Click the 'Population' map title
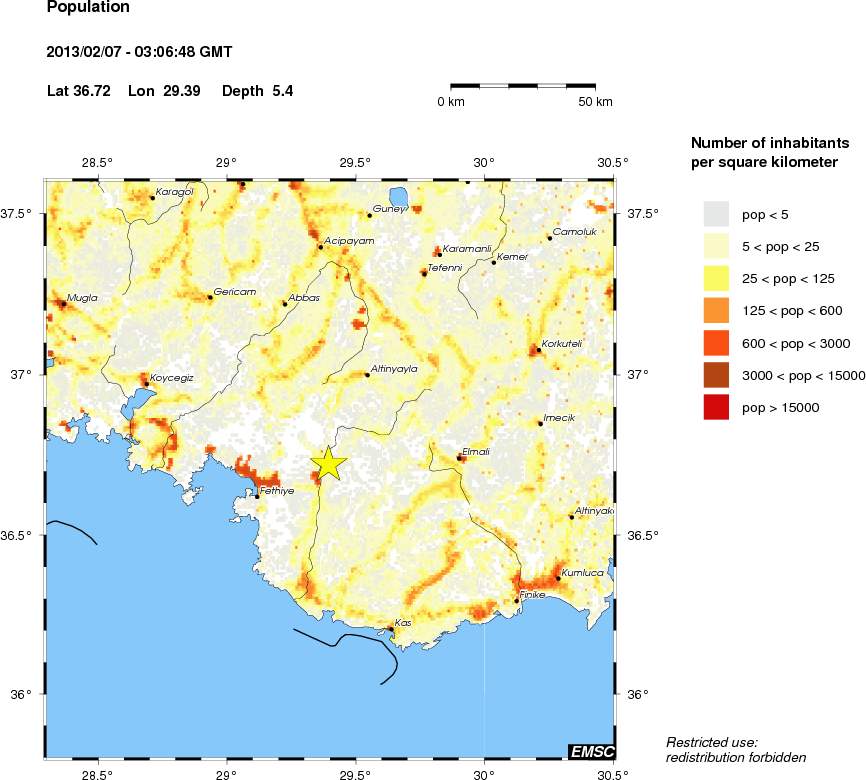This screenshot has width=866, height=780. [x=88, y=8]
